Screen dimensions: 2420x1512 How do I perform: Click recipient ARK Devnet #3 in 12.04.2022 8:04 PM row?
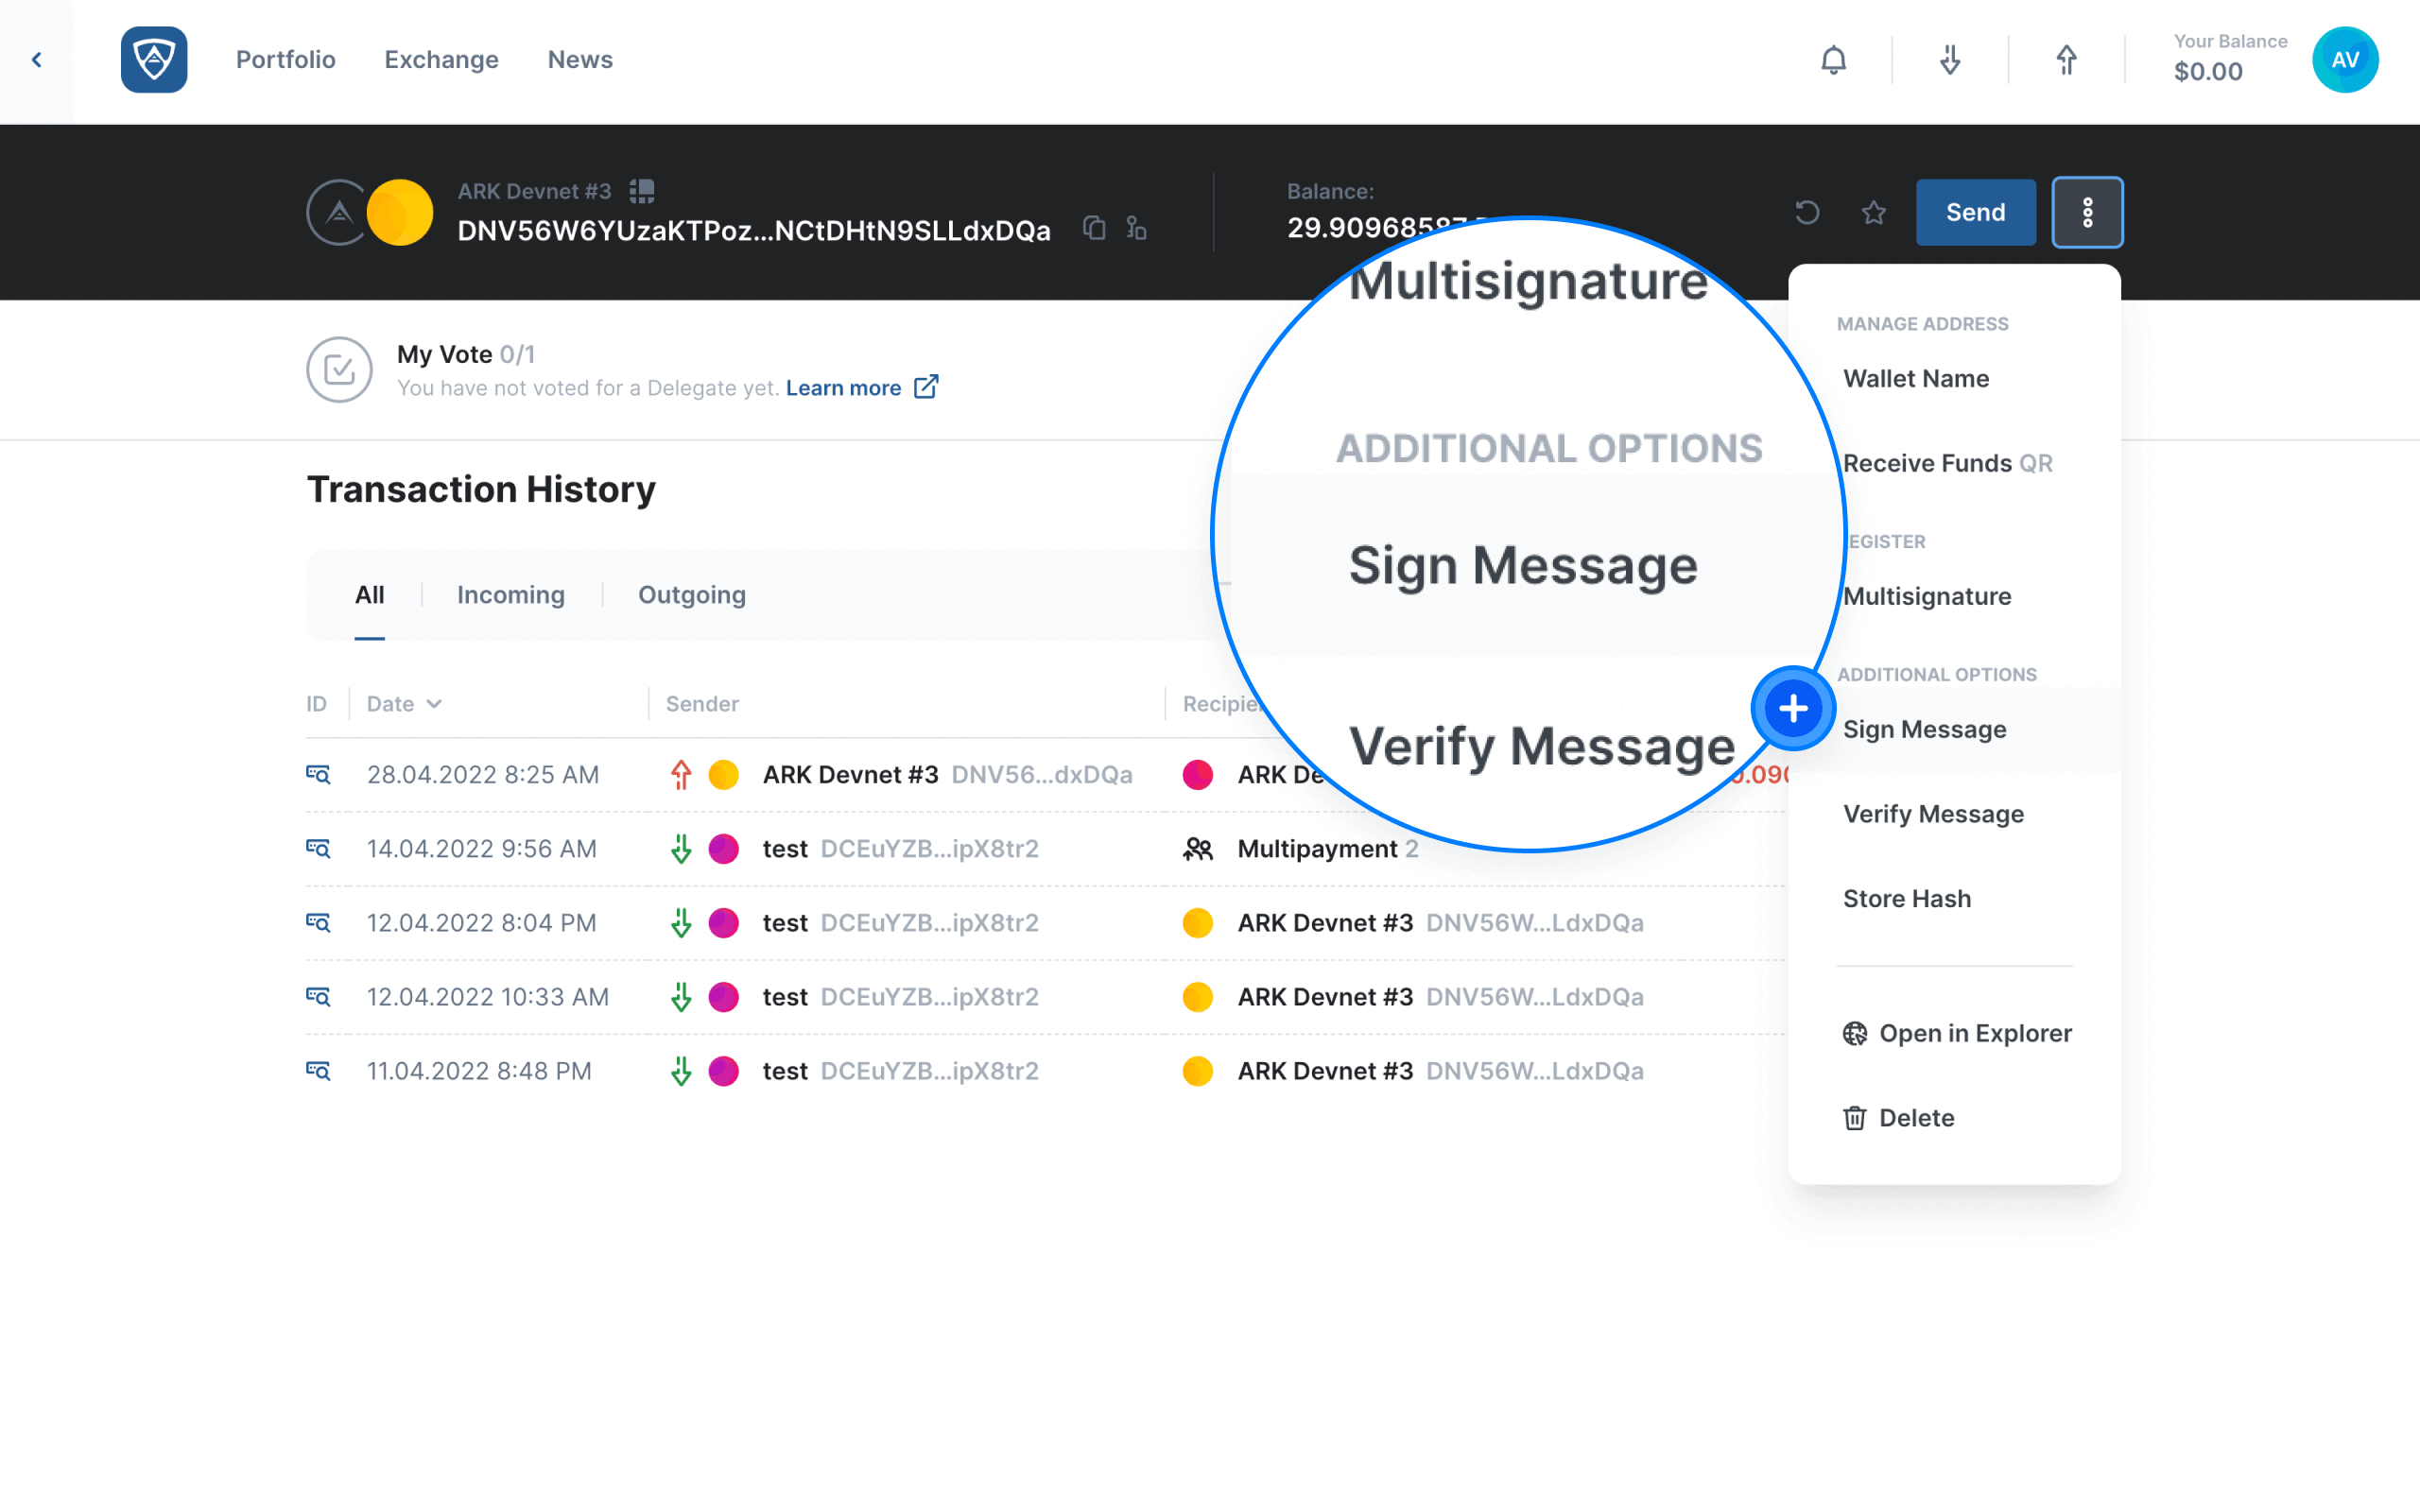(1325, 922)
